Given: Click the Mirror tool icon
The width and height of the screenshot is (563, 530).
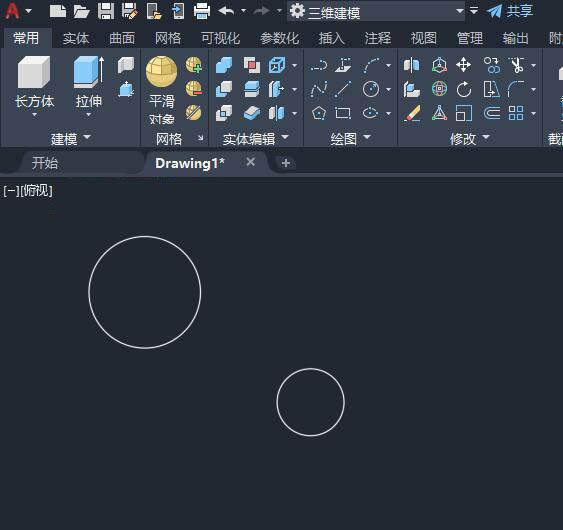Looking at the screenshot, I should (x=412, y=65).
